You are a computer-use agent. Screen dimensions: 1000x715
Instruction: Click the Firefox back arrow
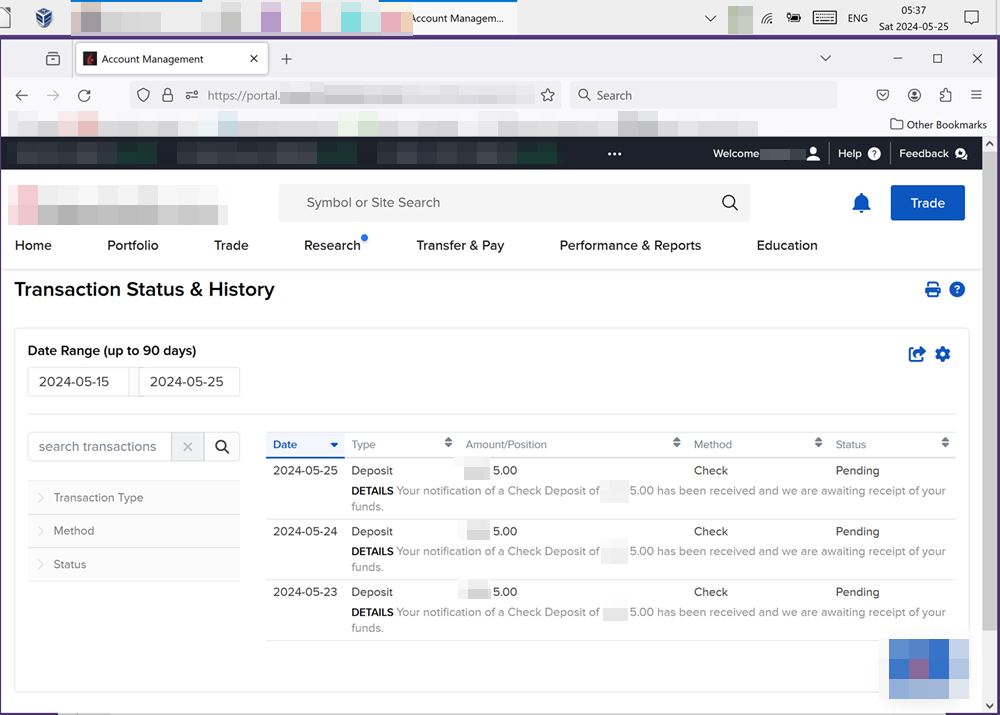point(22,96)
